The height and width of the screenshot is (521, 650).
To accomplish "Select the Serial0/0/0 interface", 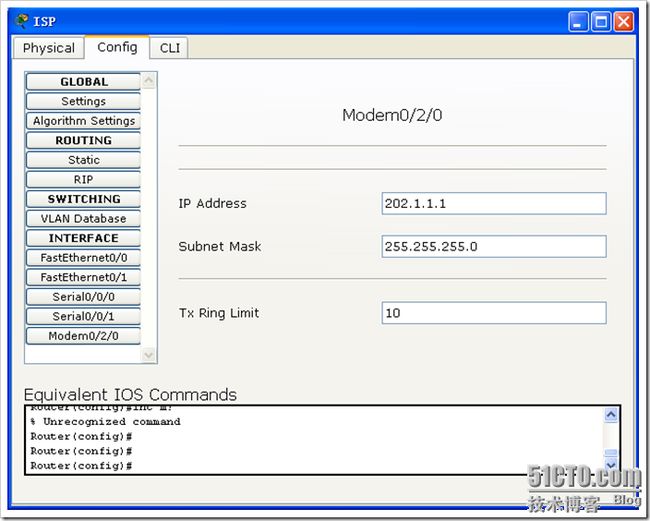I will 83,297.
